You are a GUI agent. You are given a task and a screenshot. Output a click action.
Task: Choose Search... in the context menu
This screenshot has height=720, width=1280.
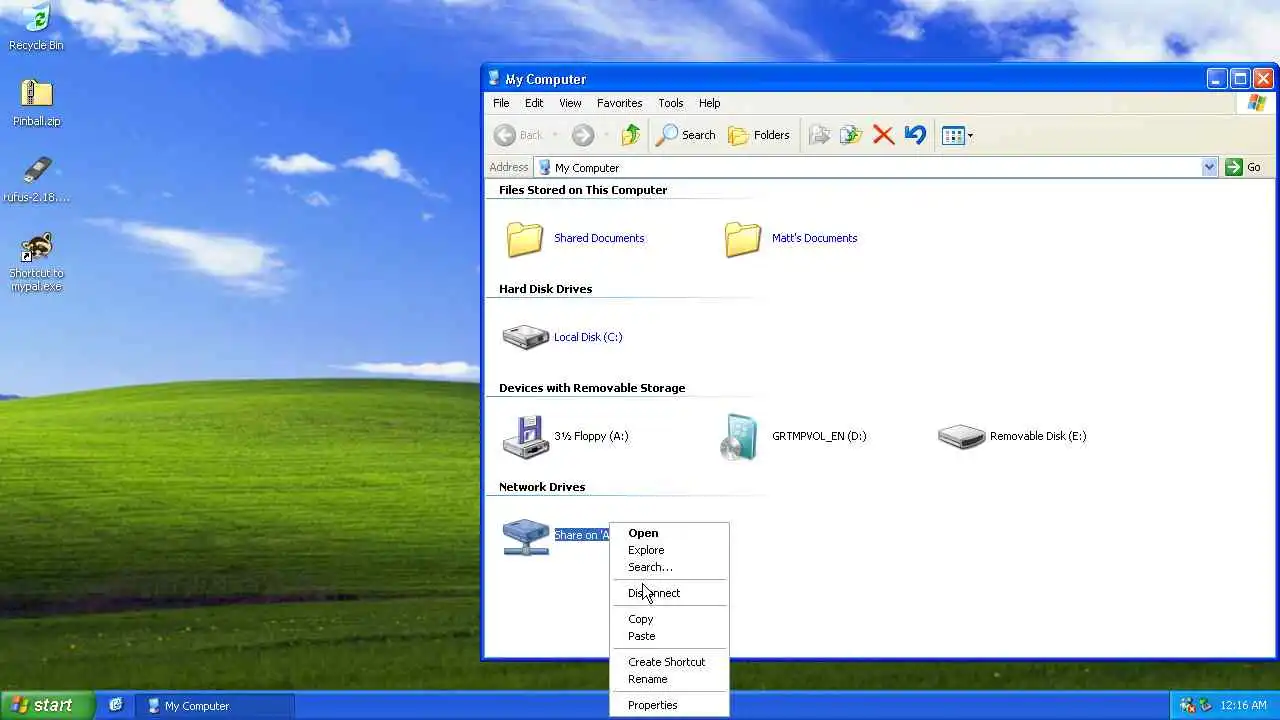[x=669, y=567]
